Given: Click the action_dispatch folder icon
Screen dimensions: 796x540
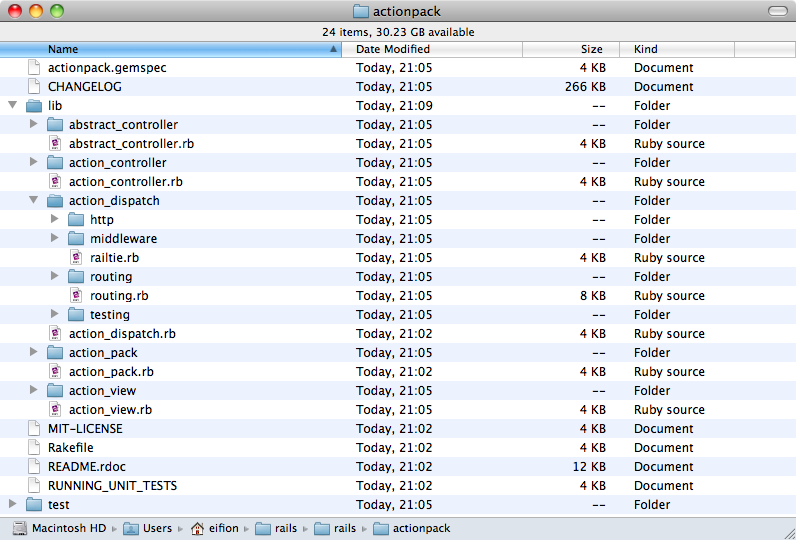Looking at the screenshot, I should click(55, 200).
